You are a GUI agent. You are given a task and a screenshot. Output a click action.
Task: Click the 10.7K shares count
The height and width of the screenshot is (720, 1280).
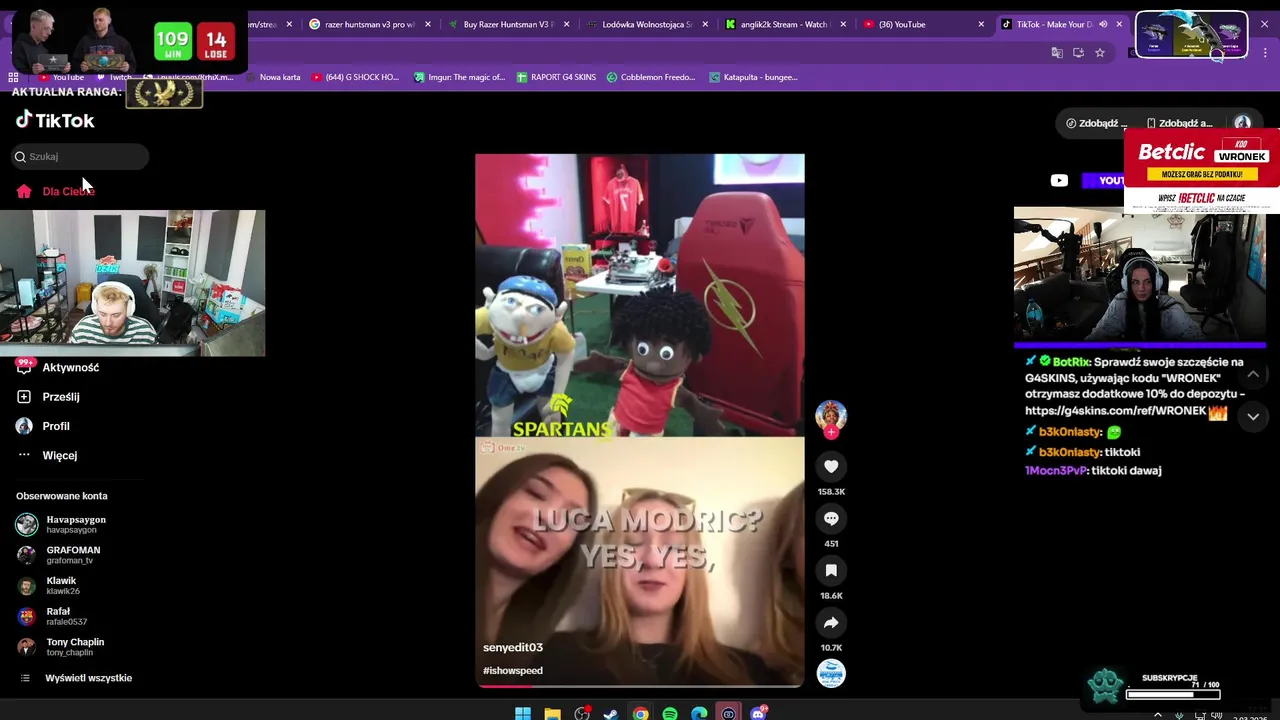(x=831, y=648)
